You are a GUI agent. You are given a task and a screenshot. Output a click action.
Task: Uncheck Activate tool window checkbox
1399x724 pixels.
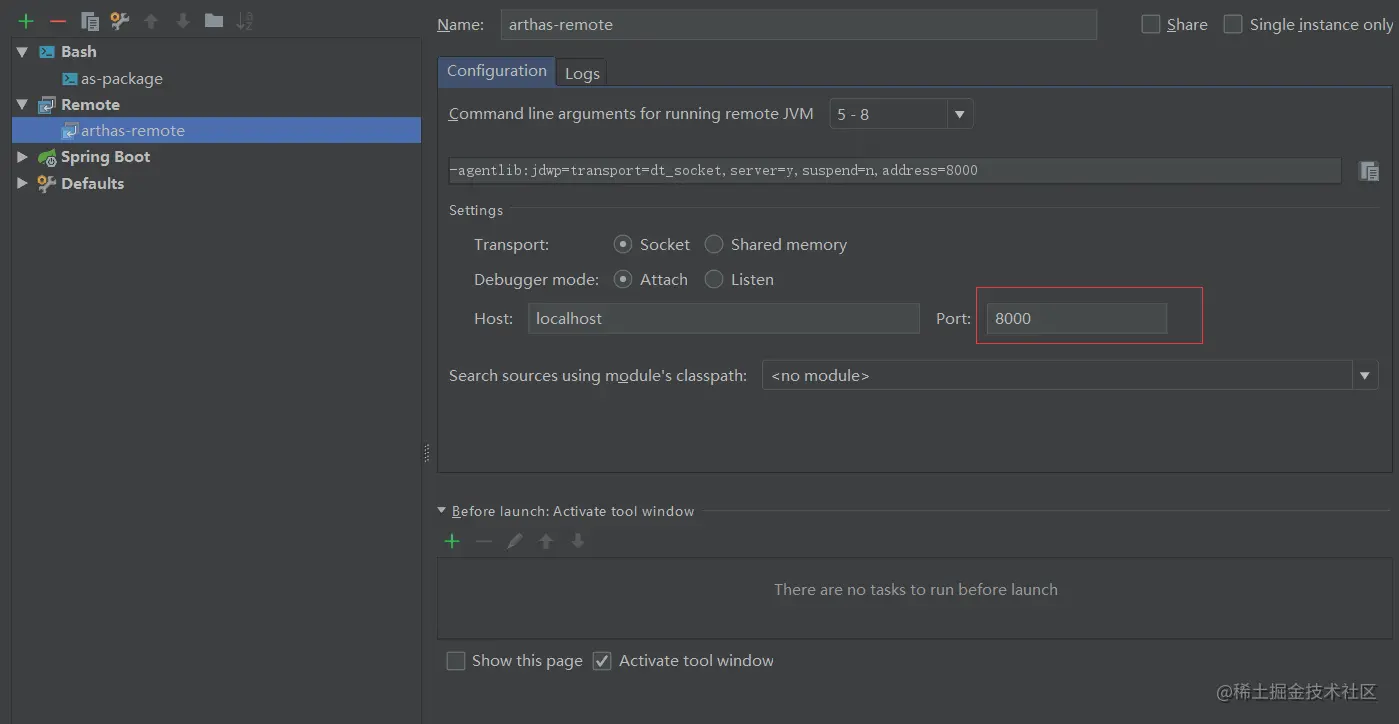point(602,661)
